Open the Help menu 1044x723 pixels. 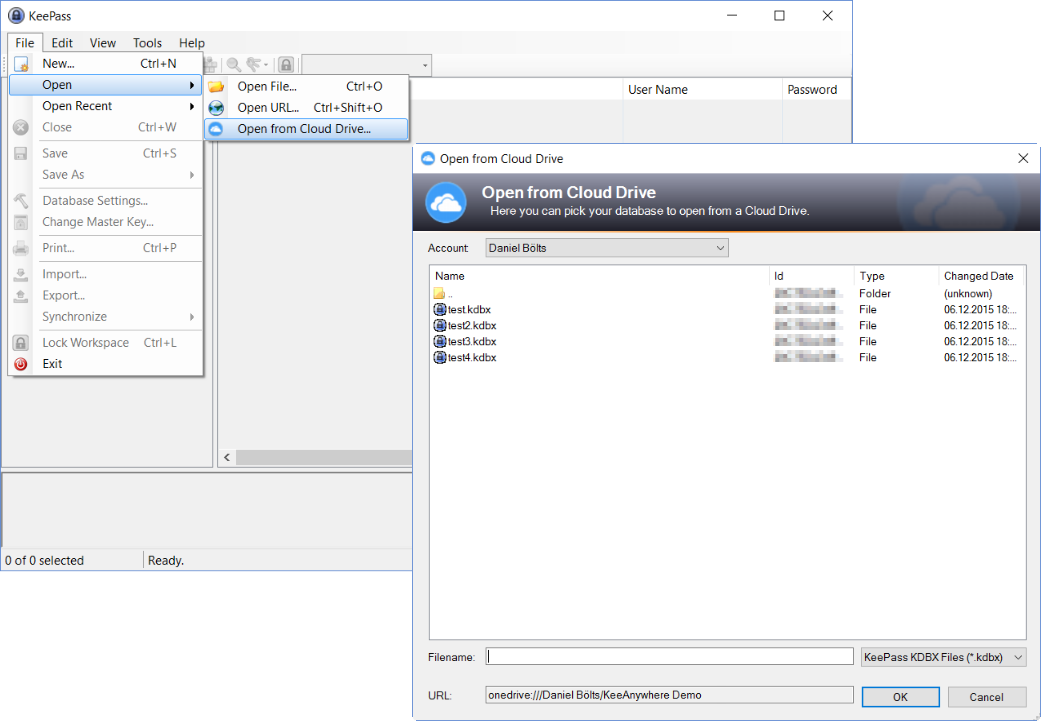coord(192,43)
